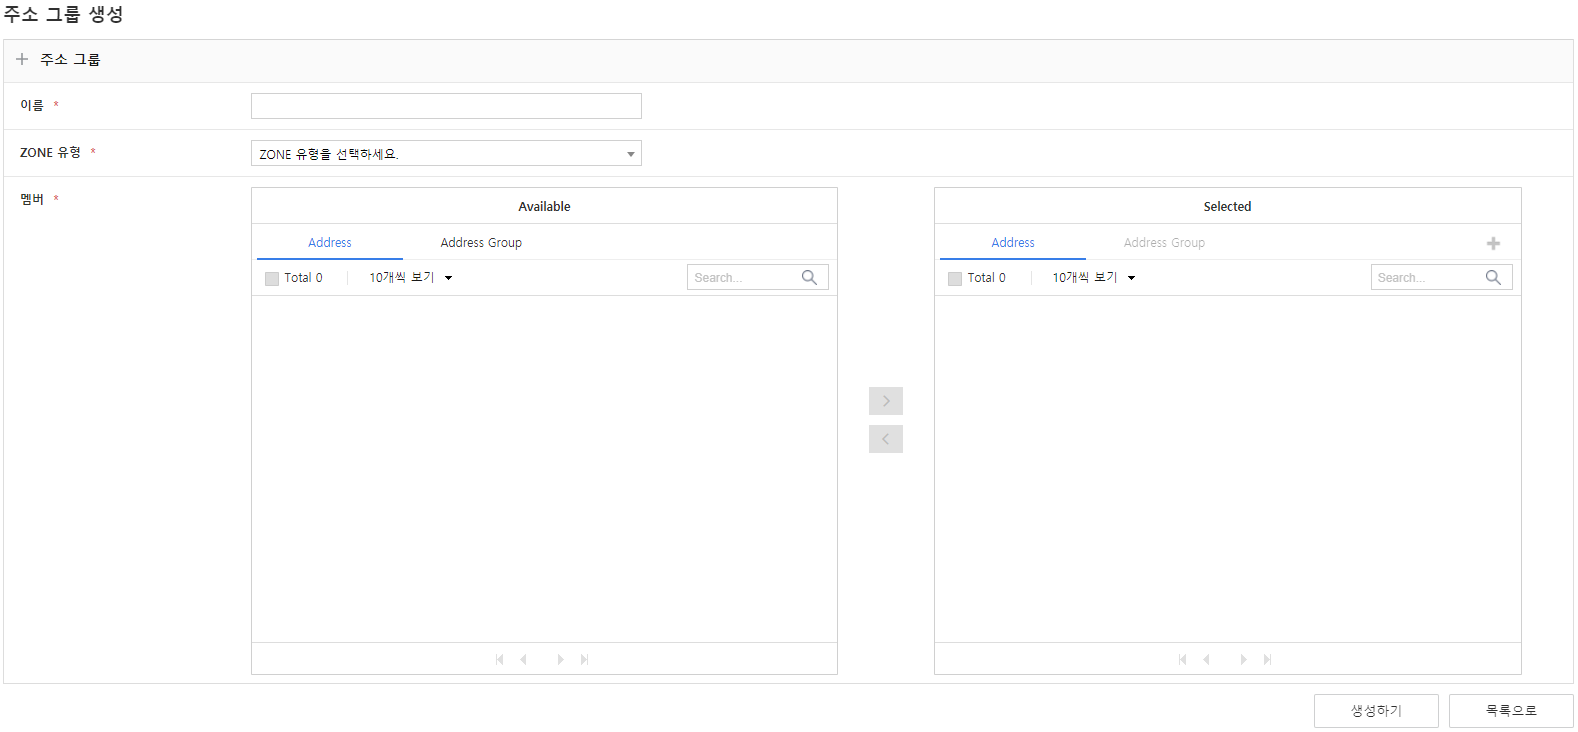Check the select-all box in Available panel
The height and width of the screenshot is (732, 1578).
[x=272, y=279]
